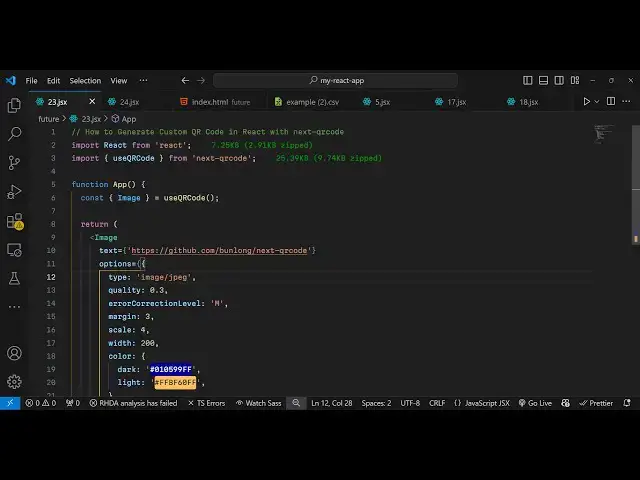The image size is (640, 480).
Task: Open the Edit menu
Action: coord(53,81)
